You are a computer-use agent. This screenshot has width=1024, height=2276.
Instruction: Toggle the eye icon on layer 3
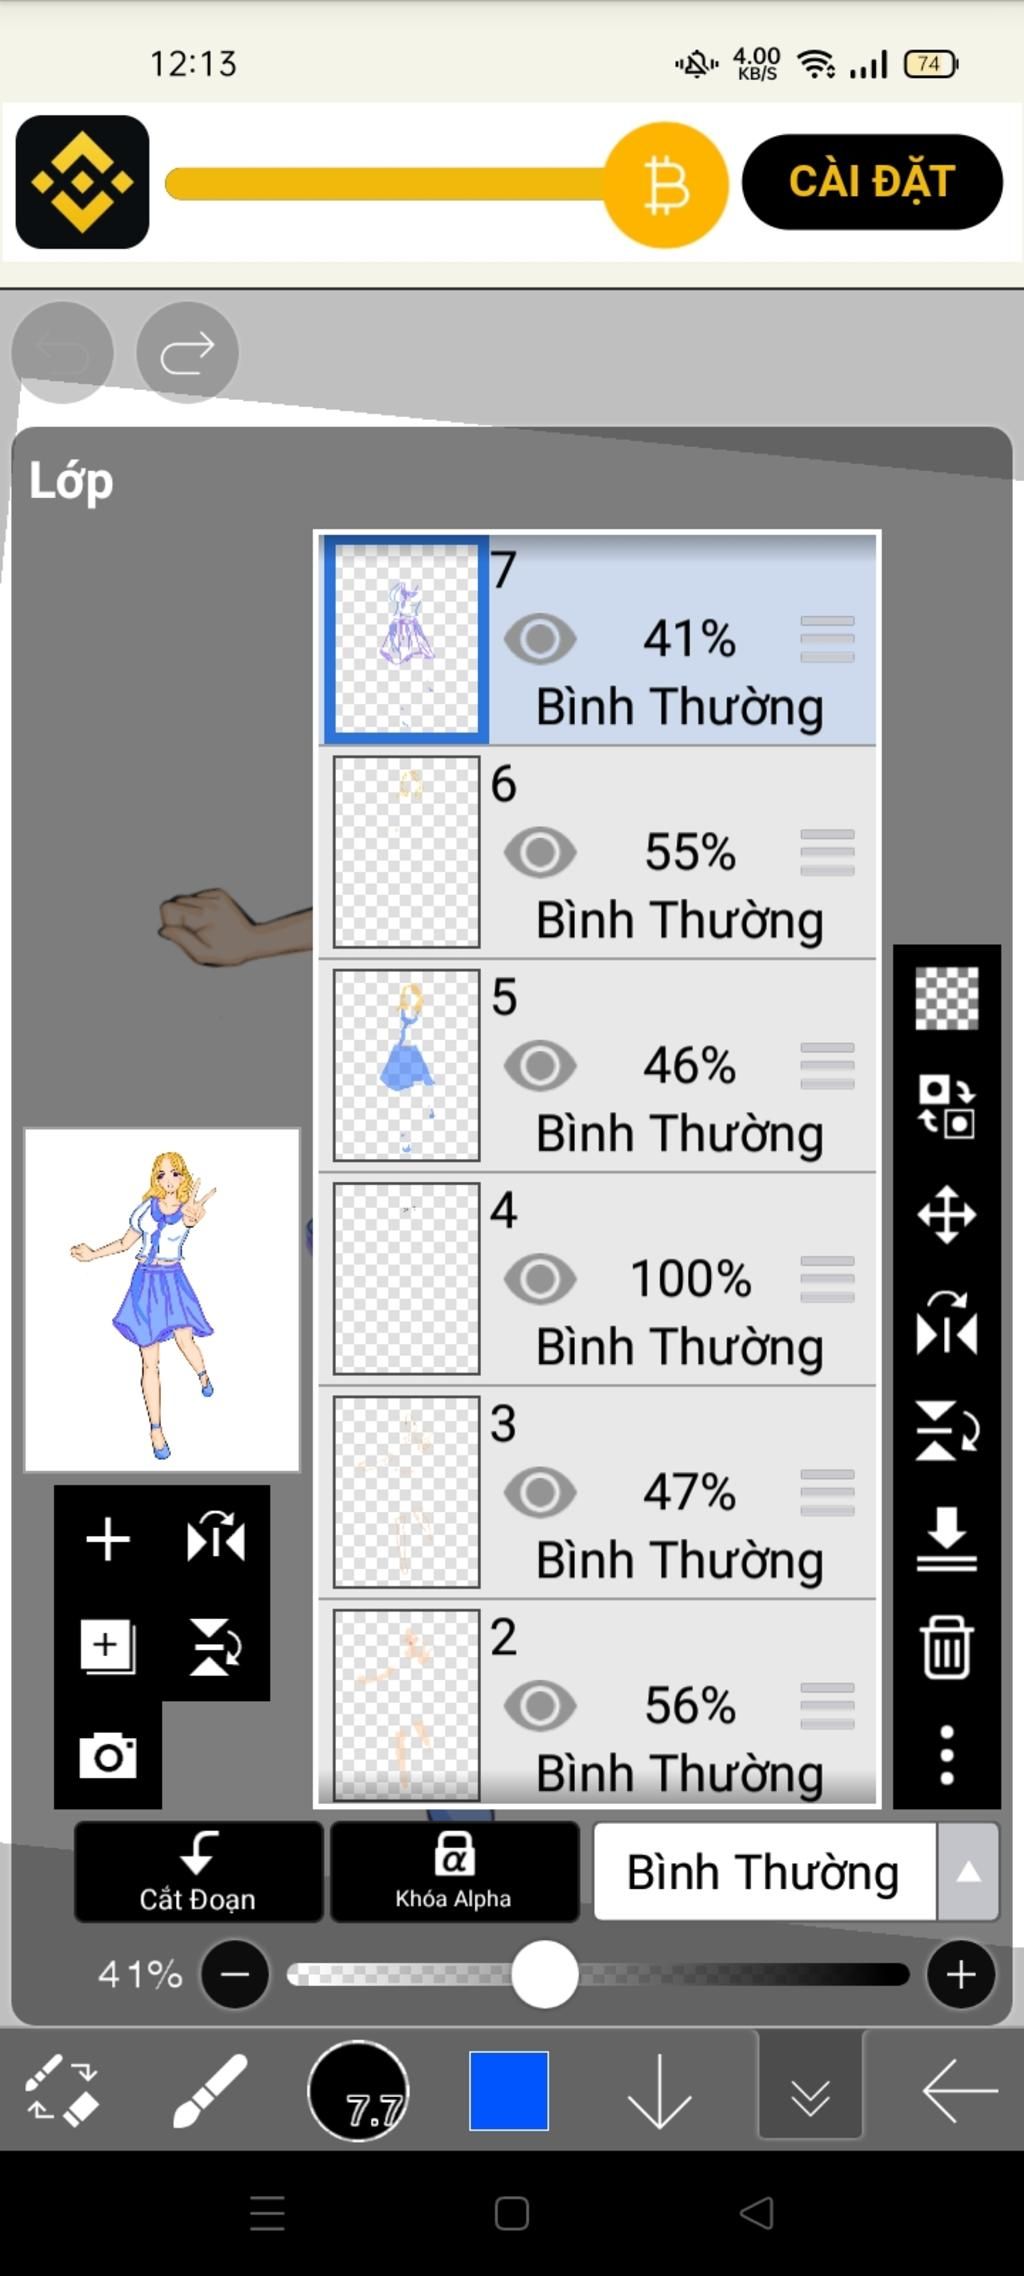tap(540, 1492)
